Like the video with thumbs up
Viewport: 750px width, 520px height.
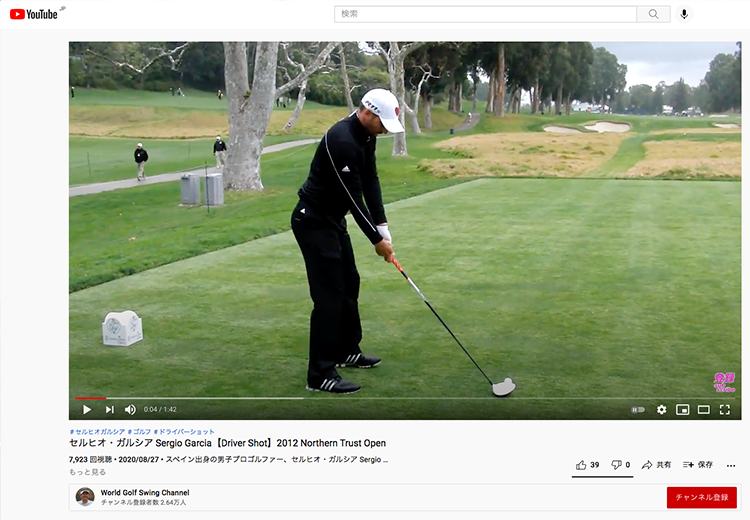point(587,465)
